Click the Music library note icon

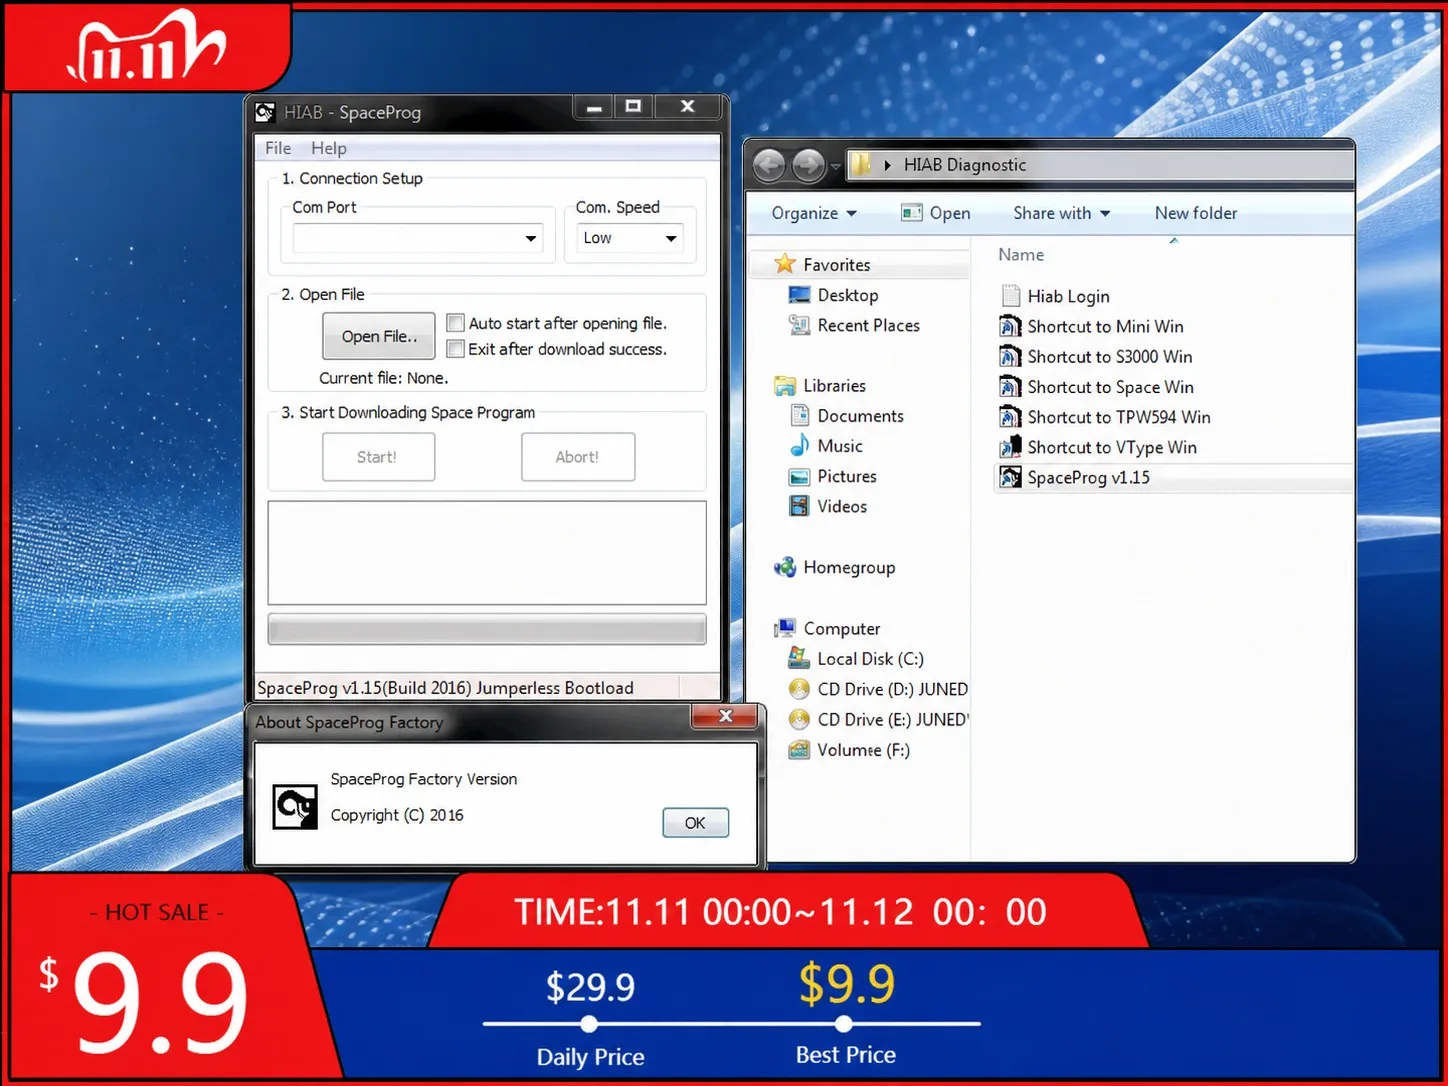(x=799, y=446)
